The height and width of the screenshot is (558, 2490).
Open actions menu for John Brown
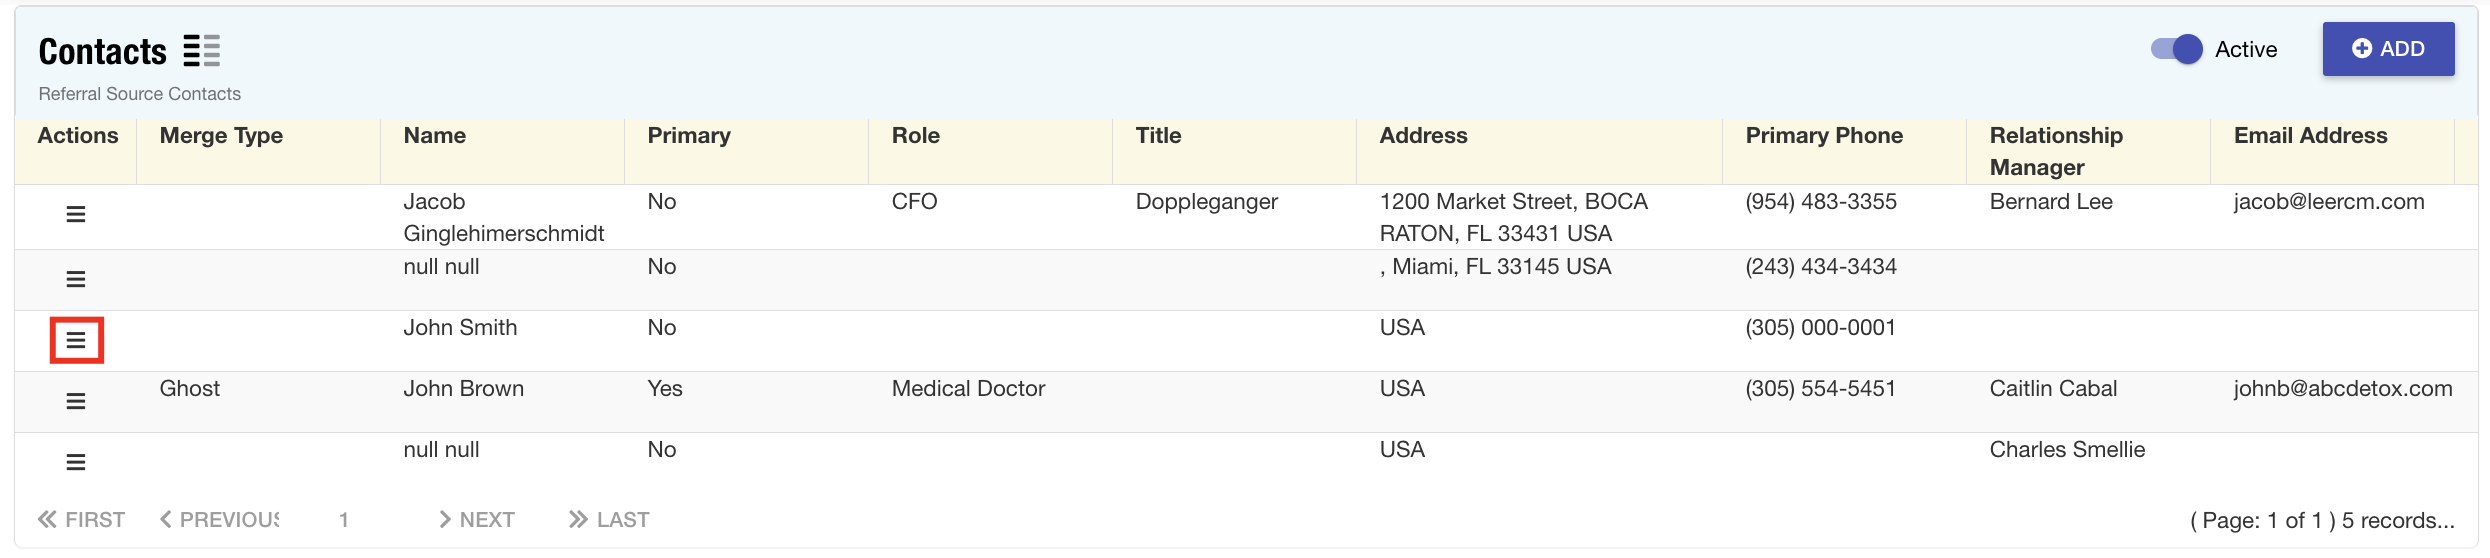pyautogui.click(x=75, y=402)
